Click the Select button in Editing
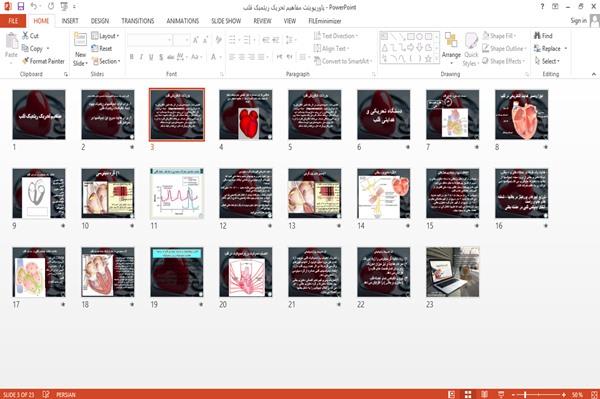 (547, 61)
